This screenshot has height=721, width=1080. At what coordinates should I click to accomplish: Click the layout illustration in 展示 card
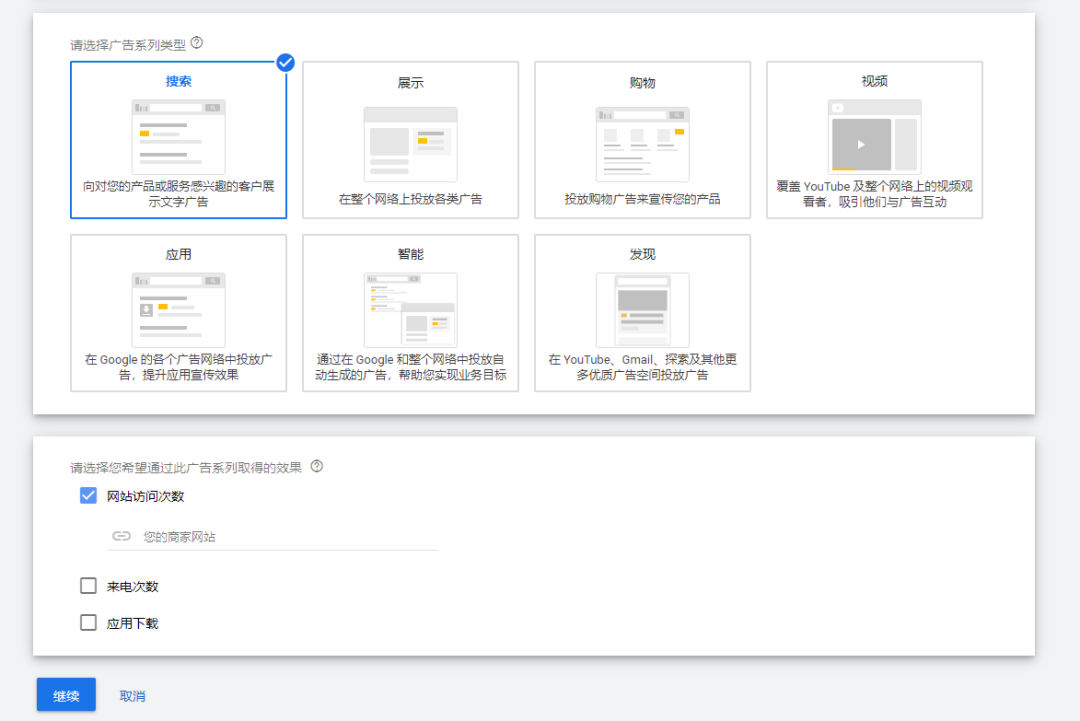[x=411, y=143]
